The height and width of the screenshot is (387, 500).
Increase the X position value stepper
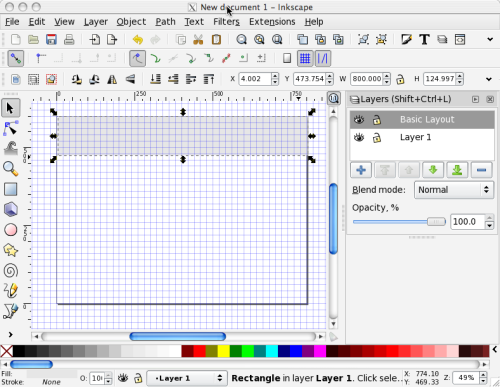point(275,76)
